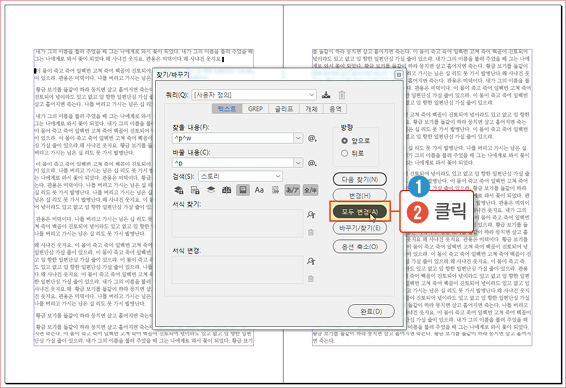Toggle whole word icon
The width and height of the screenshot is (566, 388).
coord(275,190)
